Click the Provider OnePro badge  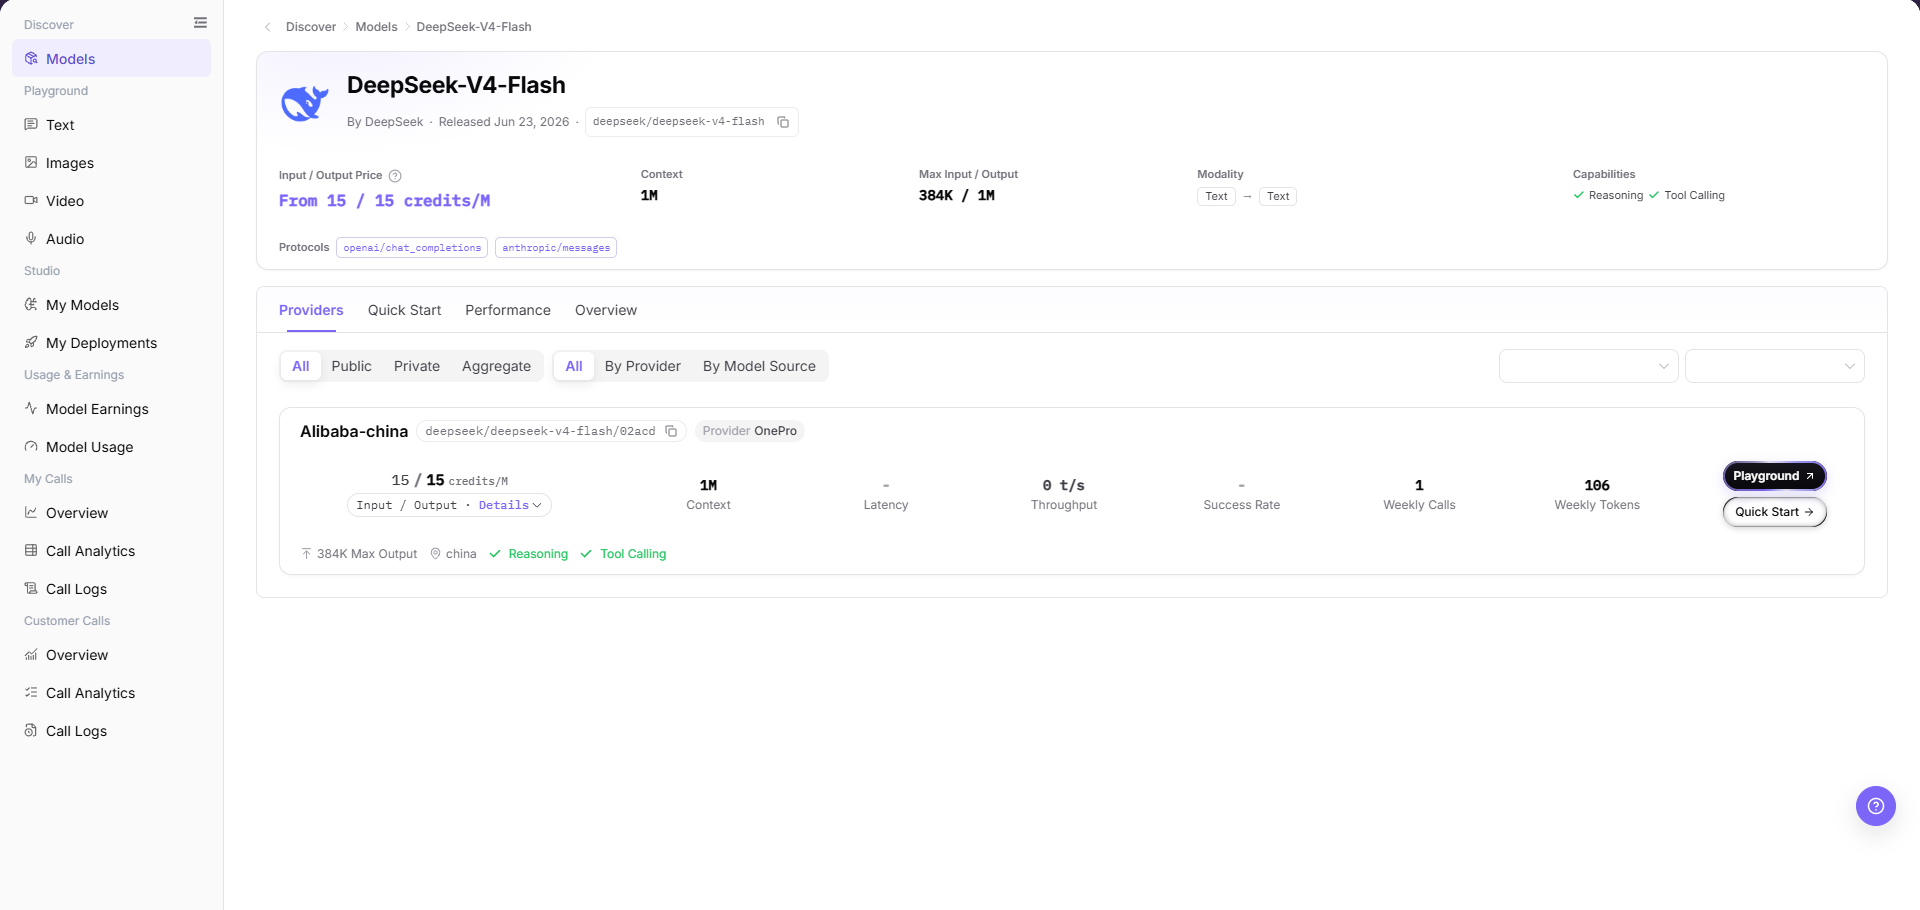(749, 431)
